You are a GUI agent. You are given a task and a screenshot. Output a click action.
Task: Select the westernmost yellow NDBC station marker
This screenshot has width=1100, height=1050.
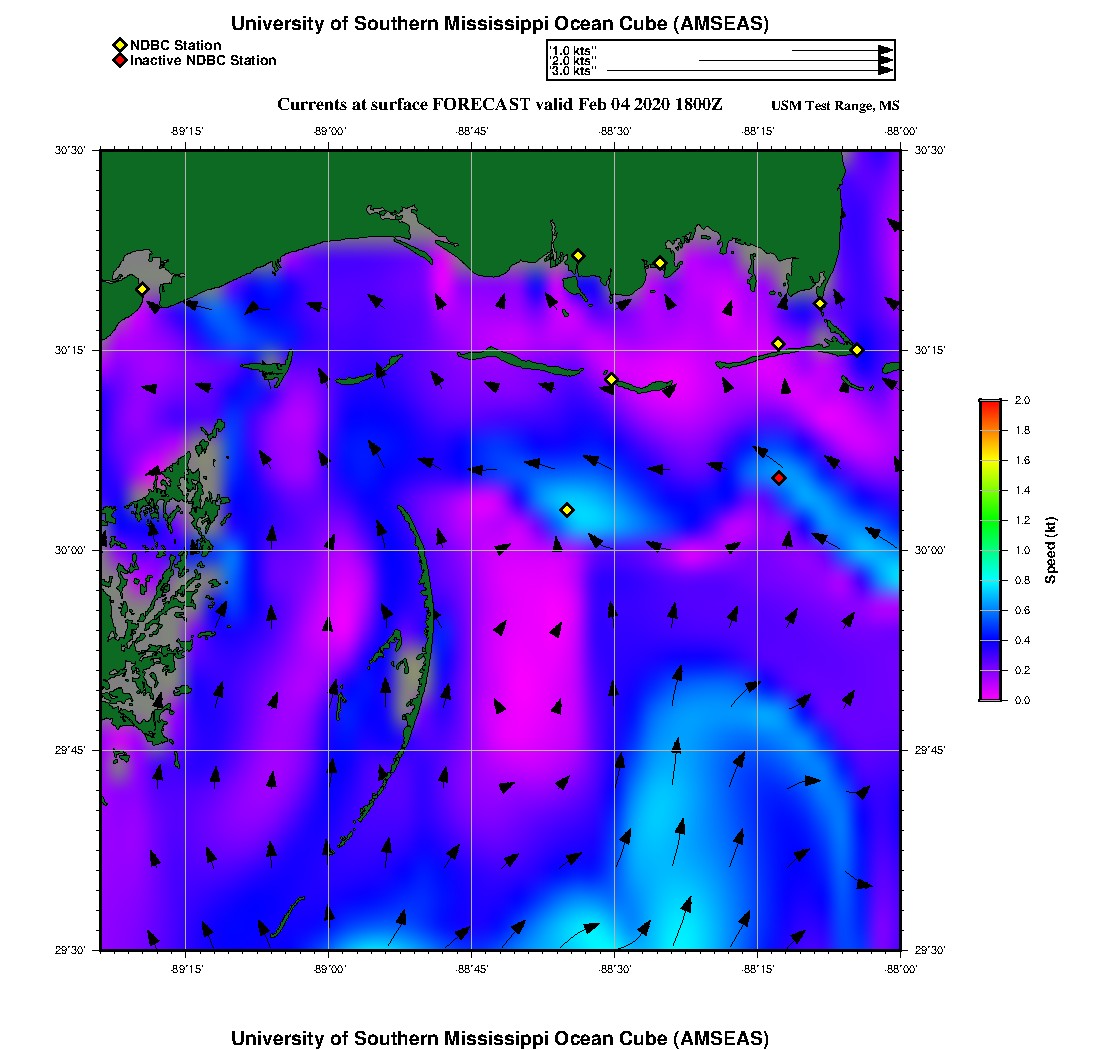[x=142, y=289]
